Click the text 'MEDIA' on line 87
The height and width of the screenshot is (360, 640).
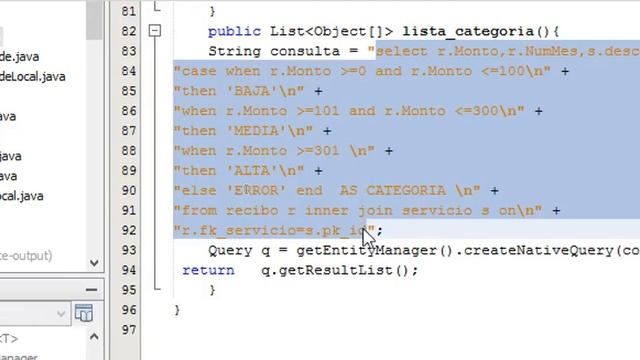tap(257, 131)
